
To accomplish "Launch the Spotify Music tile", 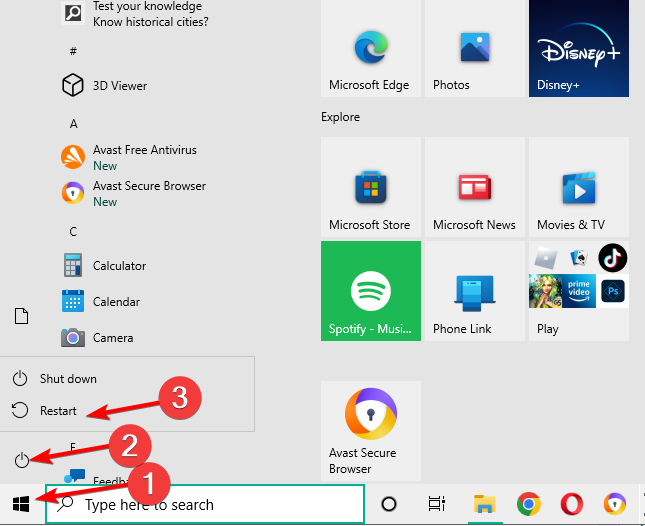I will (371, 291).
